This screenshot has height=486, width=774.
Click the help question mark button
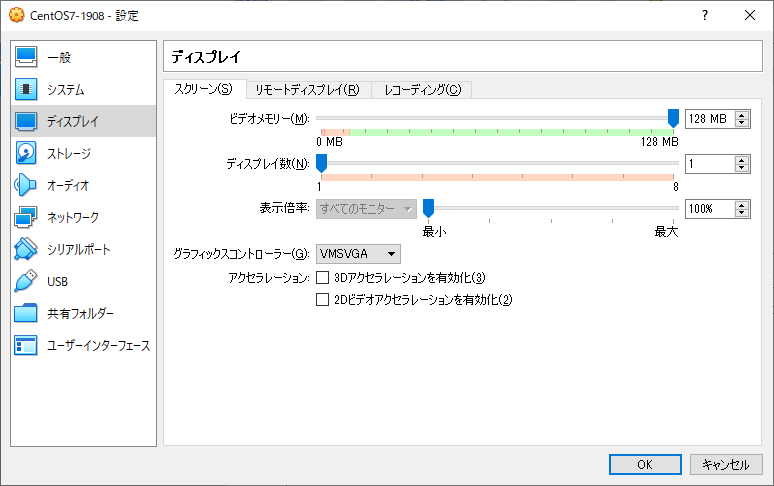click(705, 15)
